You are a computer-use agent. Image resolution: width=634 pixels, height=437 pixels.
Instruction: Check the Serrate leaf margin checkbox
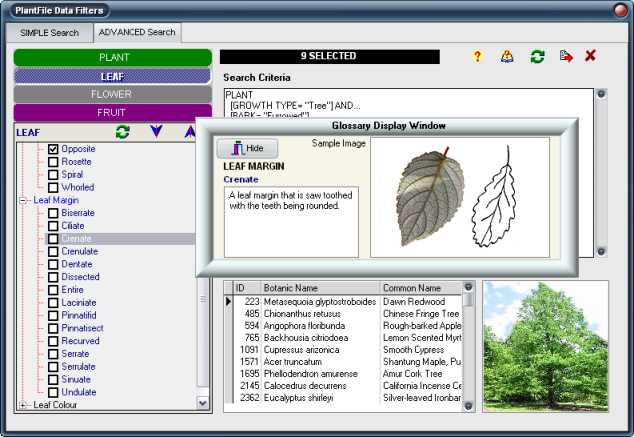point(54,354)
